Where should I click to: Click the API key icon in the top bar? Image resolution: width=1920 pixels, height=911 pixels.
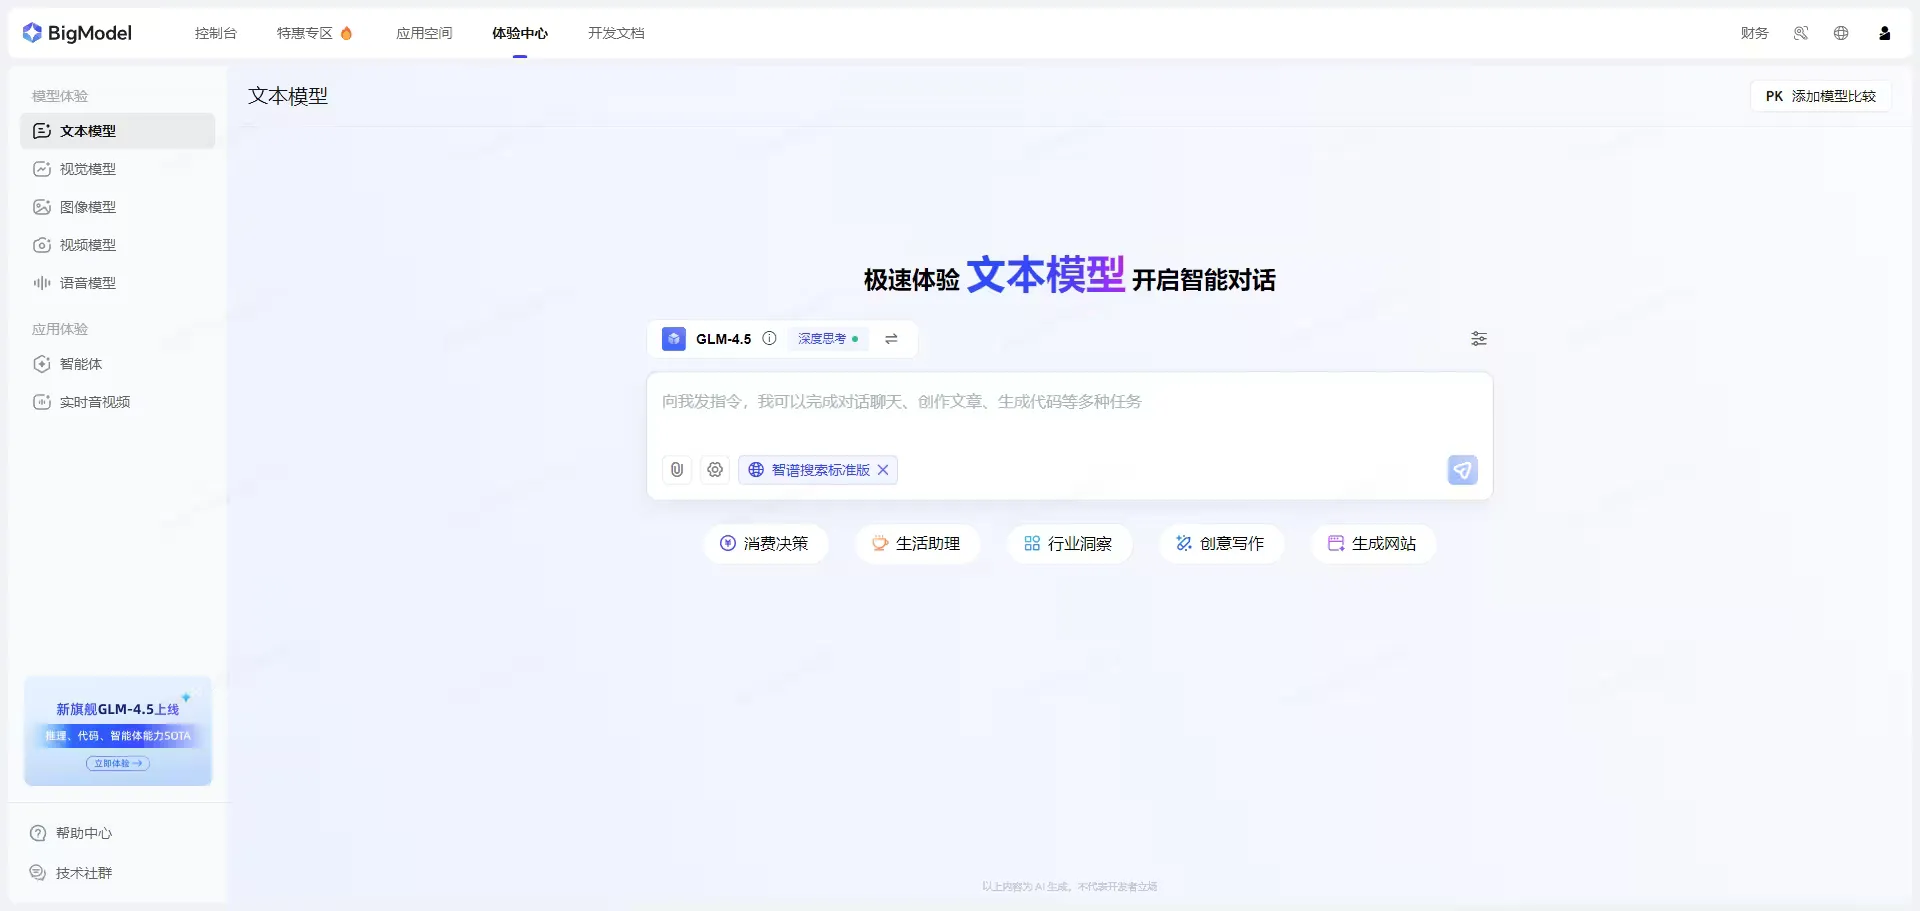1800,33
